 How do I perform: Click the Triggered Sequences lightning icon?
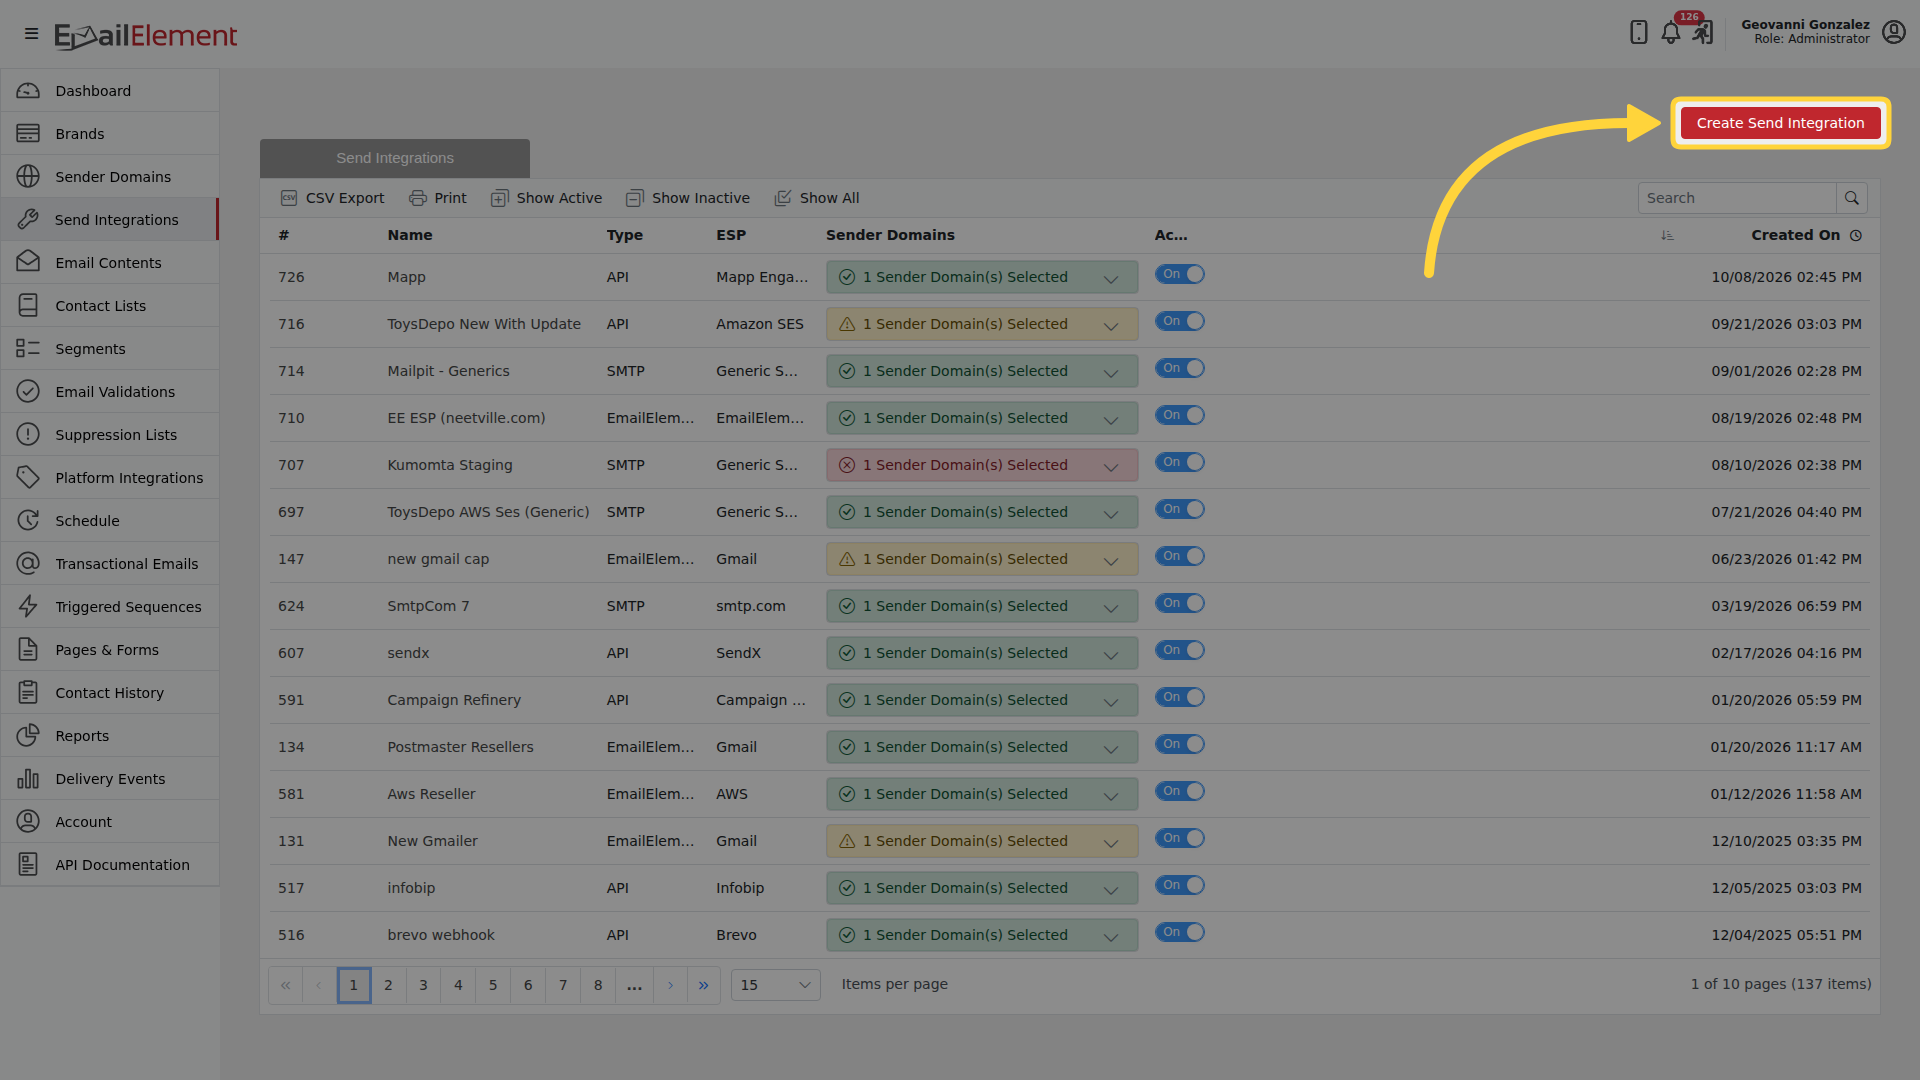point(28,607)
